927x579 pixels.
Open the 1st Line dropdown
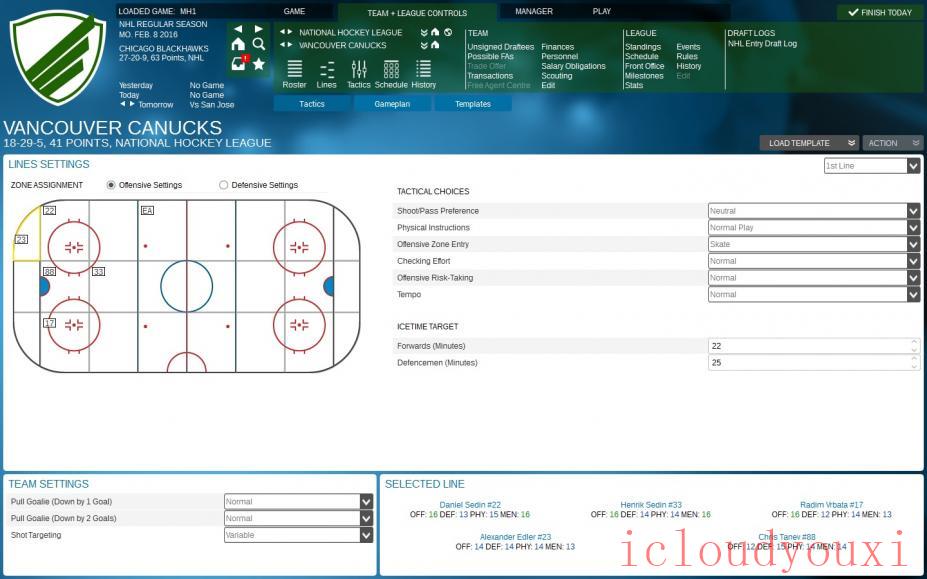[x=872, y=166]
